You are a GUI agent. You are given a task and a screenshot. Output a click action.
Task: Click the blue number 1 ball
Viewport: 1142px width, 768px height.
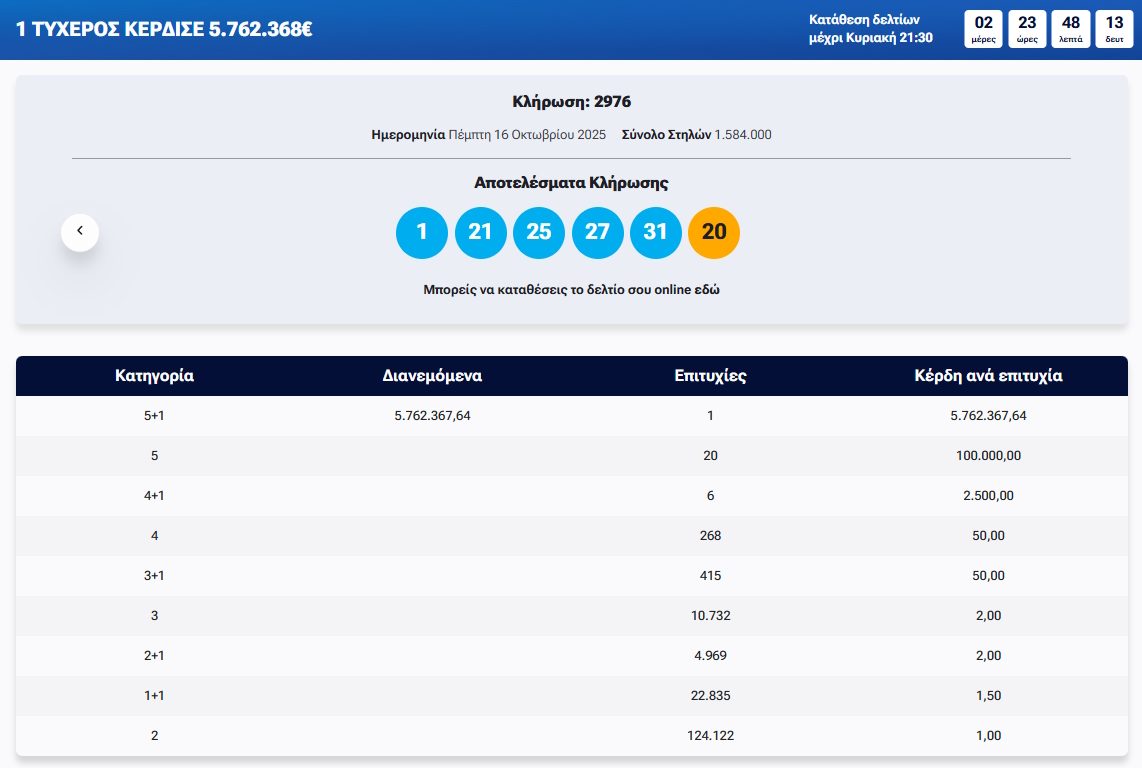coord(422,232)
